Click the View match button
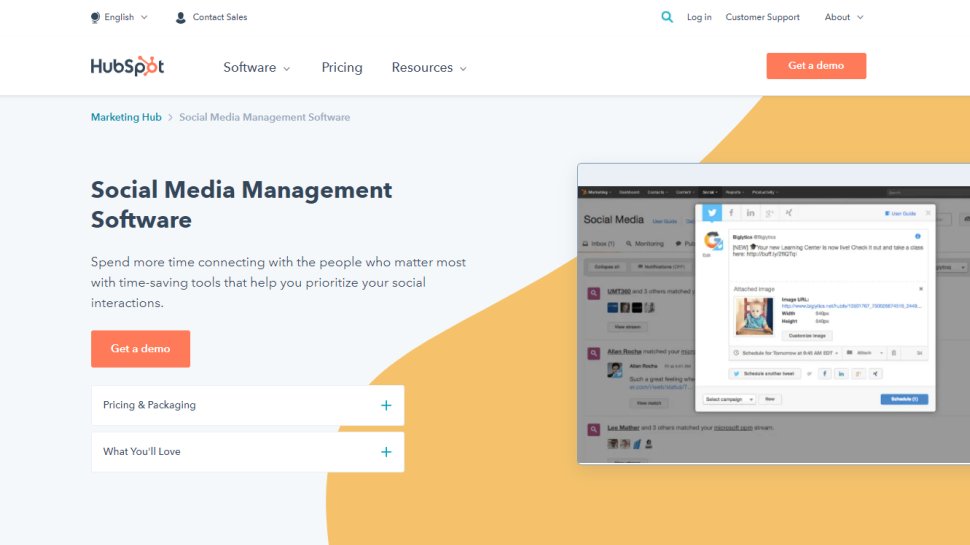 [x=649, y=403]
